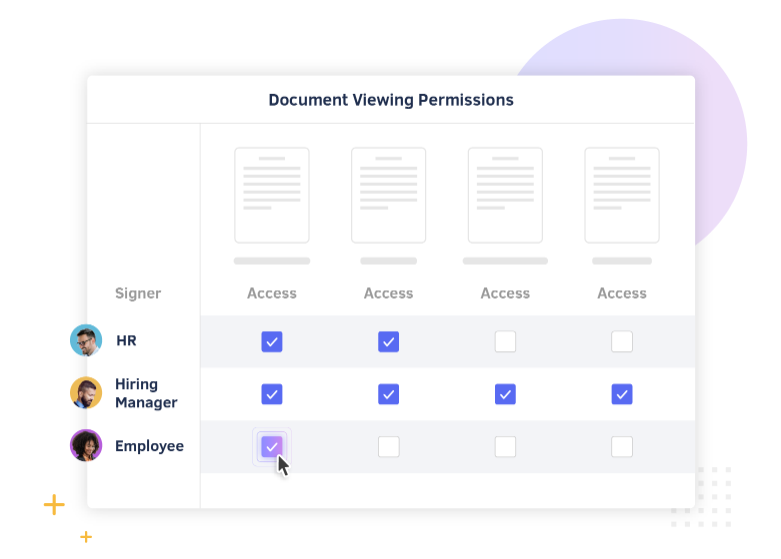Select the Hiring Manager row label
This screenshot has width=781, height=559.
pos(146,393)
